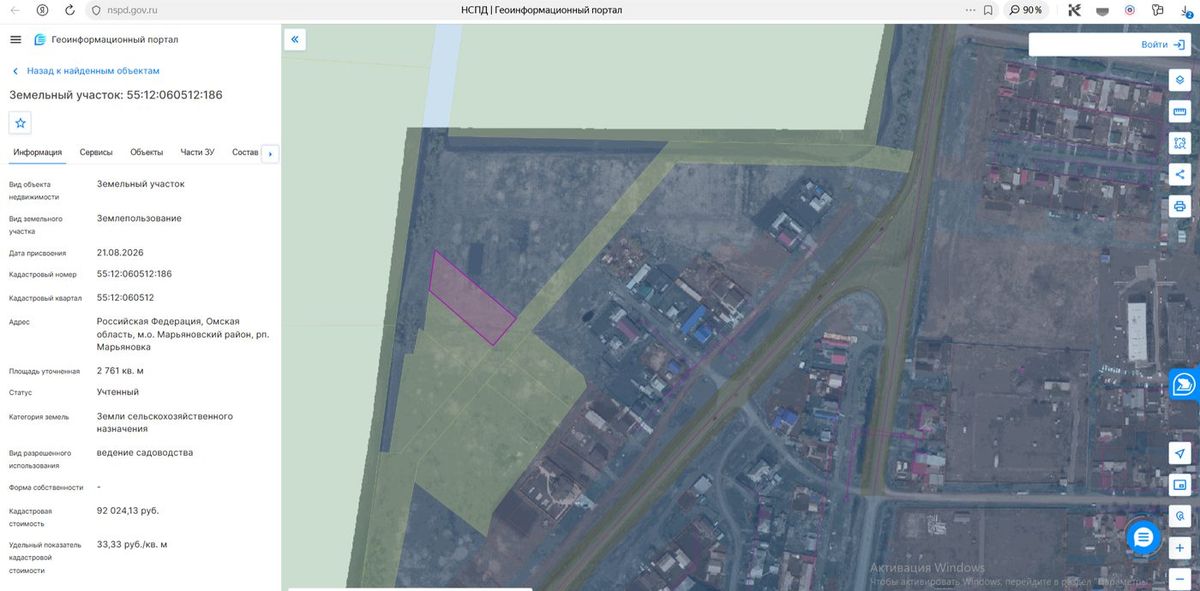Open the hamburger main menu

(x=15, y=39)
